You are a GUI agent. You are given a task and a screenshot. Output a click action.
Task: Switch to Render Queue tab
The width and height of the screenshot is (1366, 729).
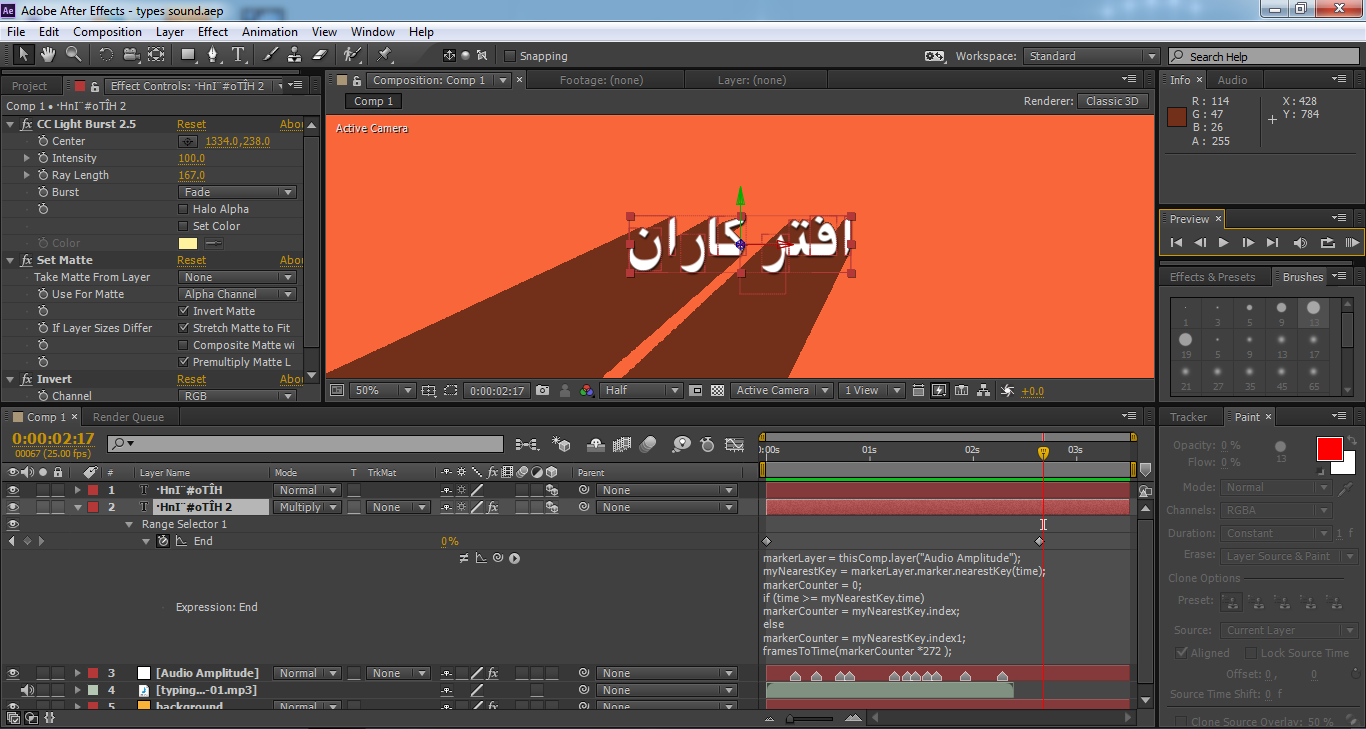128,417
